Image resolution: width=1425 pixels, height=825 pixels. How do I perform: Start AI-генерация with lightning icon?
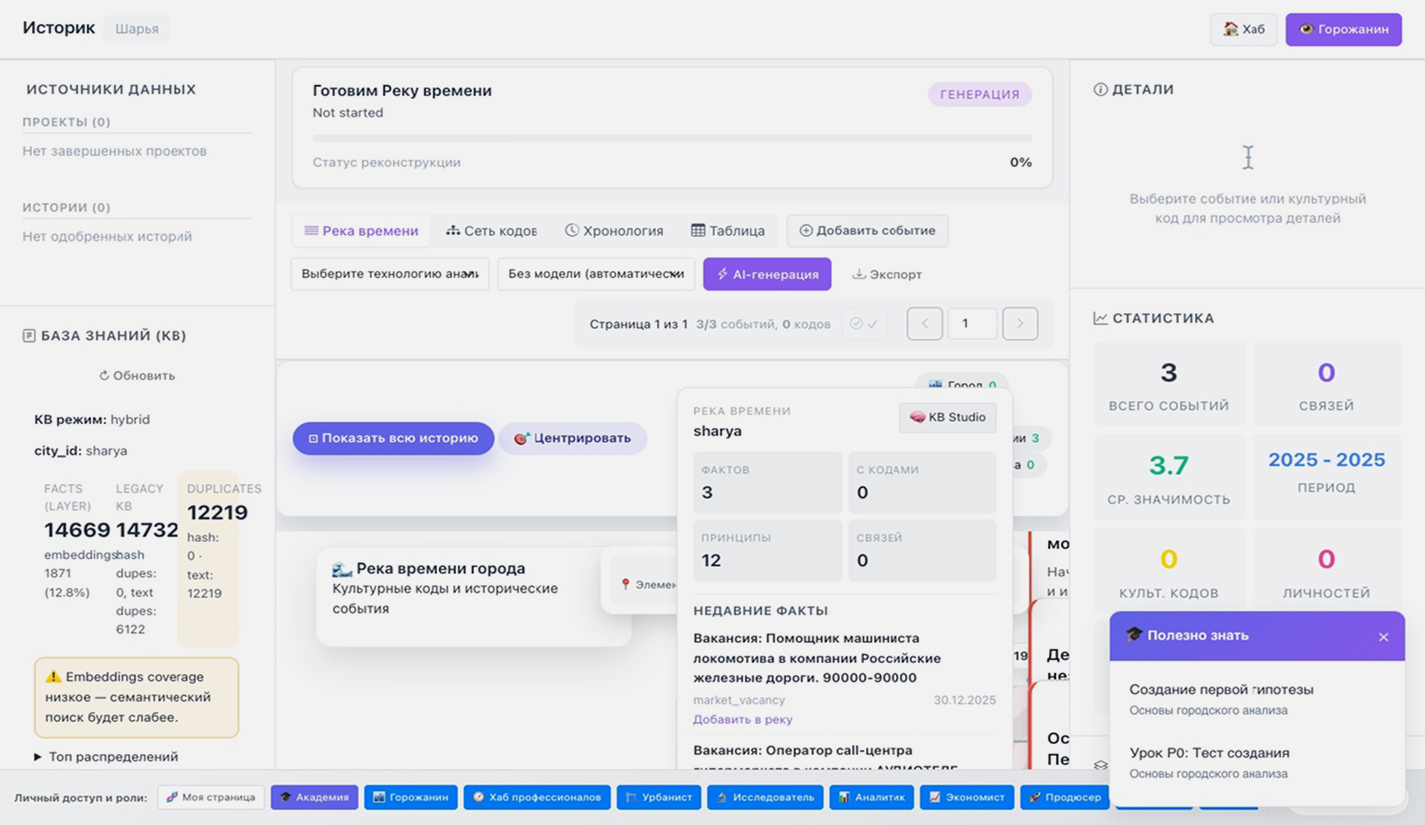[766, 274]
